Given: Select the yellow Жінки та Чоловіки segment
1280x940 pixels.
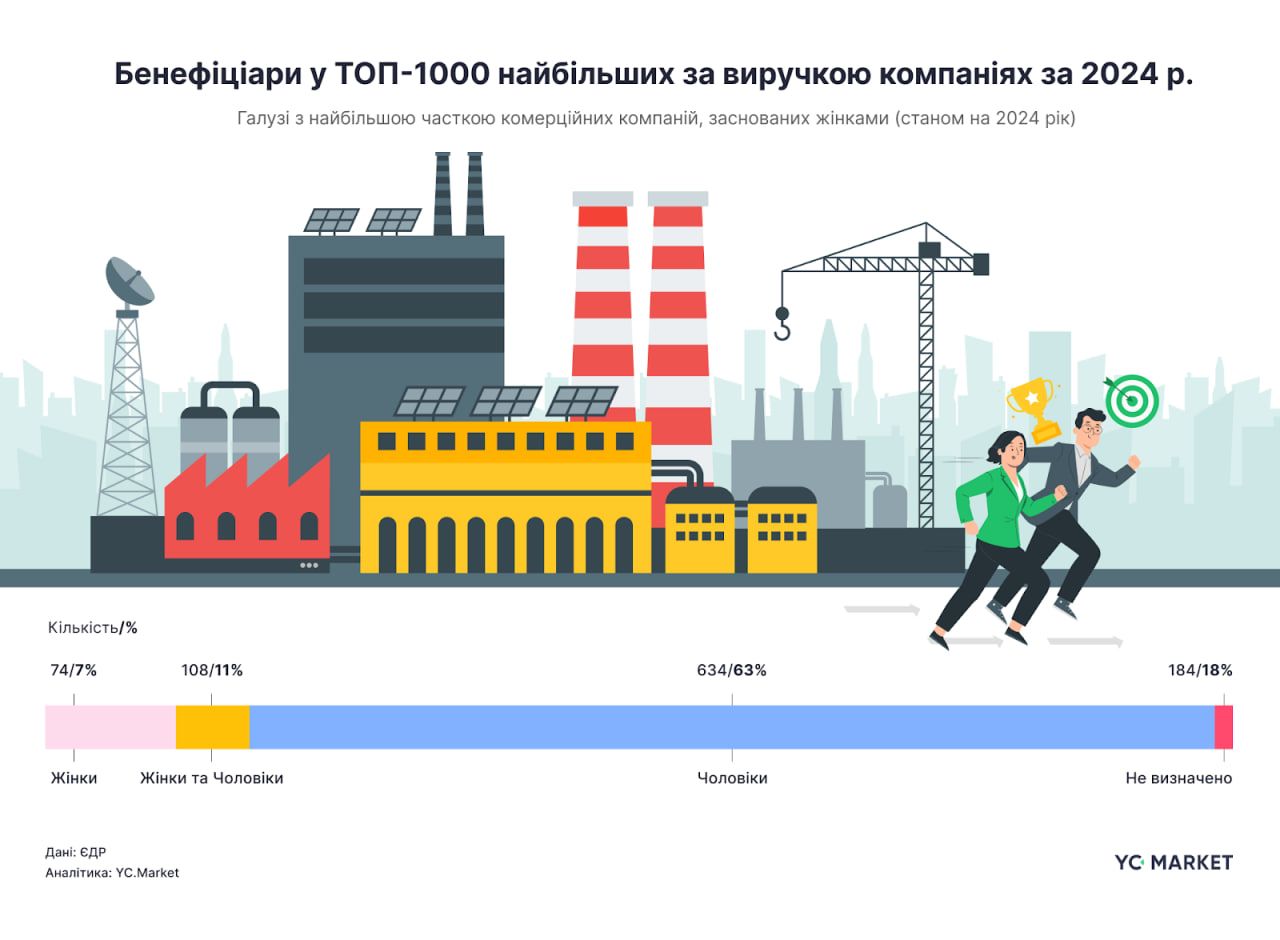Looking at the screenshot, I should (x=211, y=727).
